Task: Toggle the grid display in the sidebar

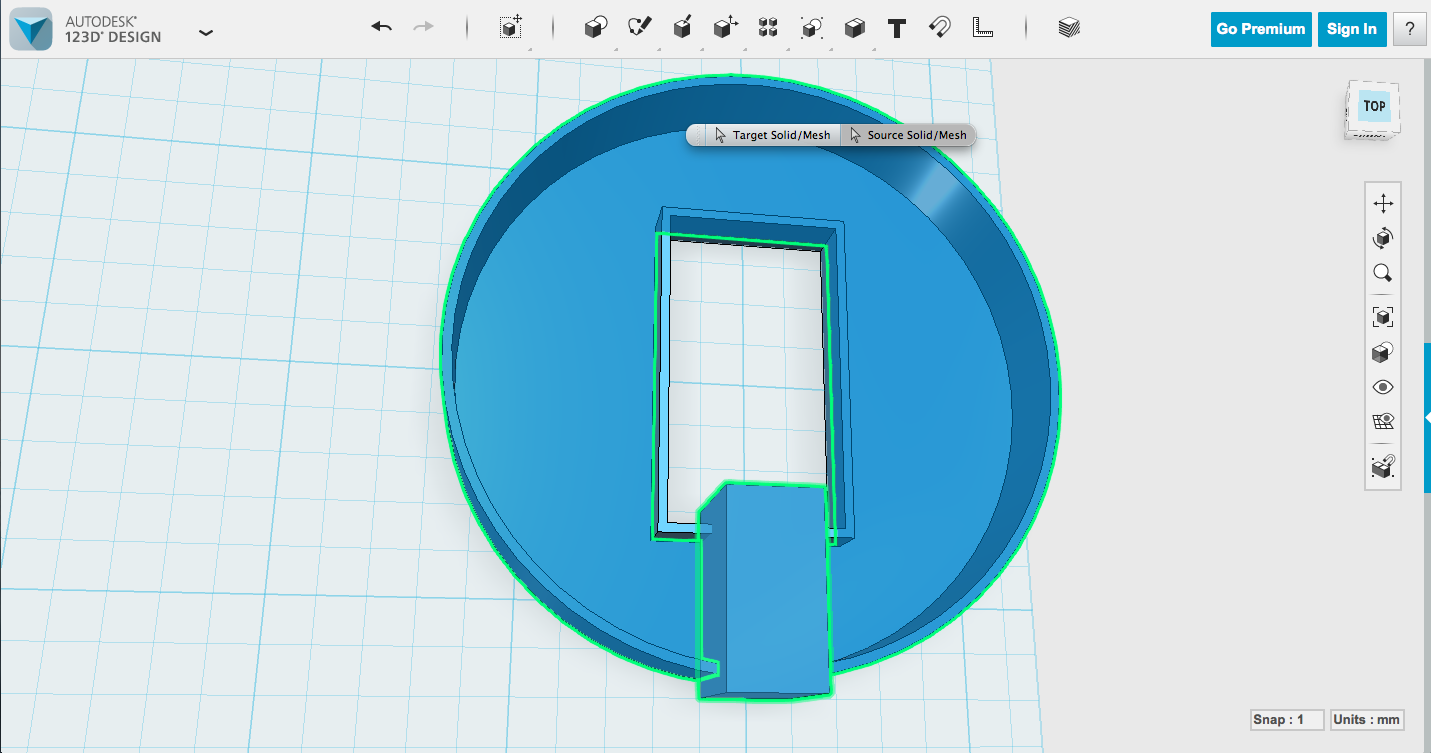Action: coord(1382,421)
